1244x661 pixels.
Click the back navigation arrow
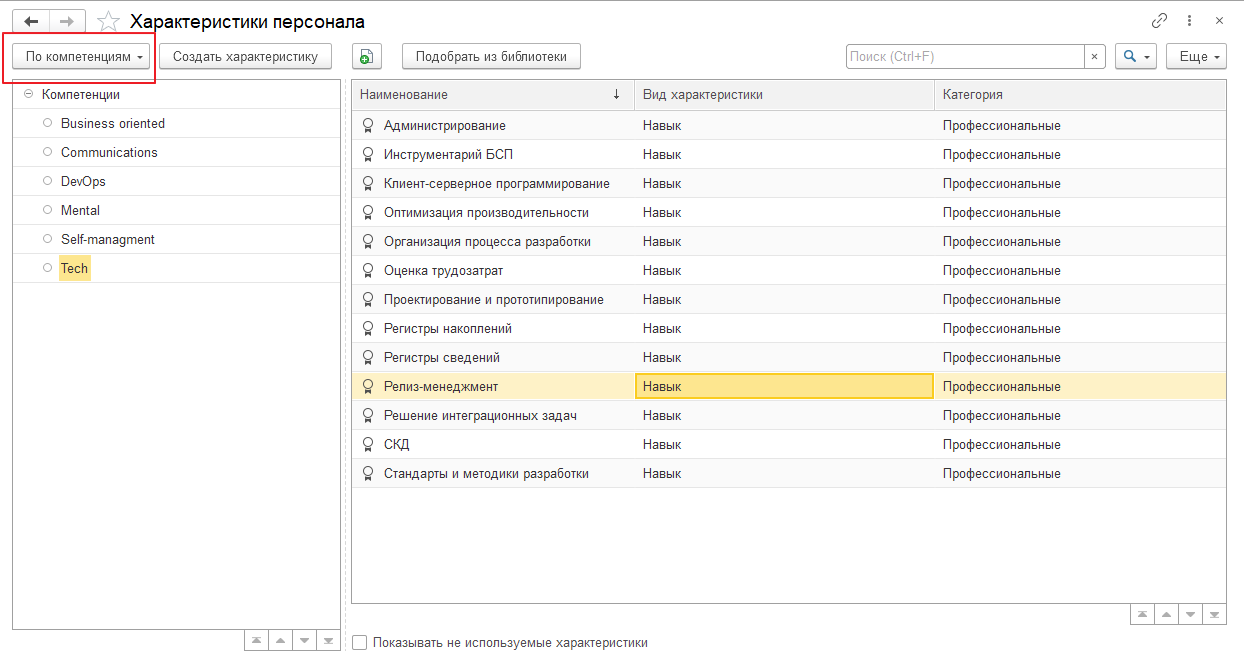31,21
